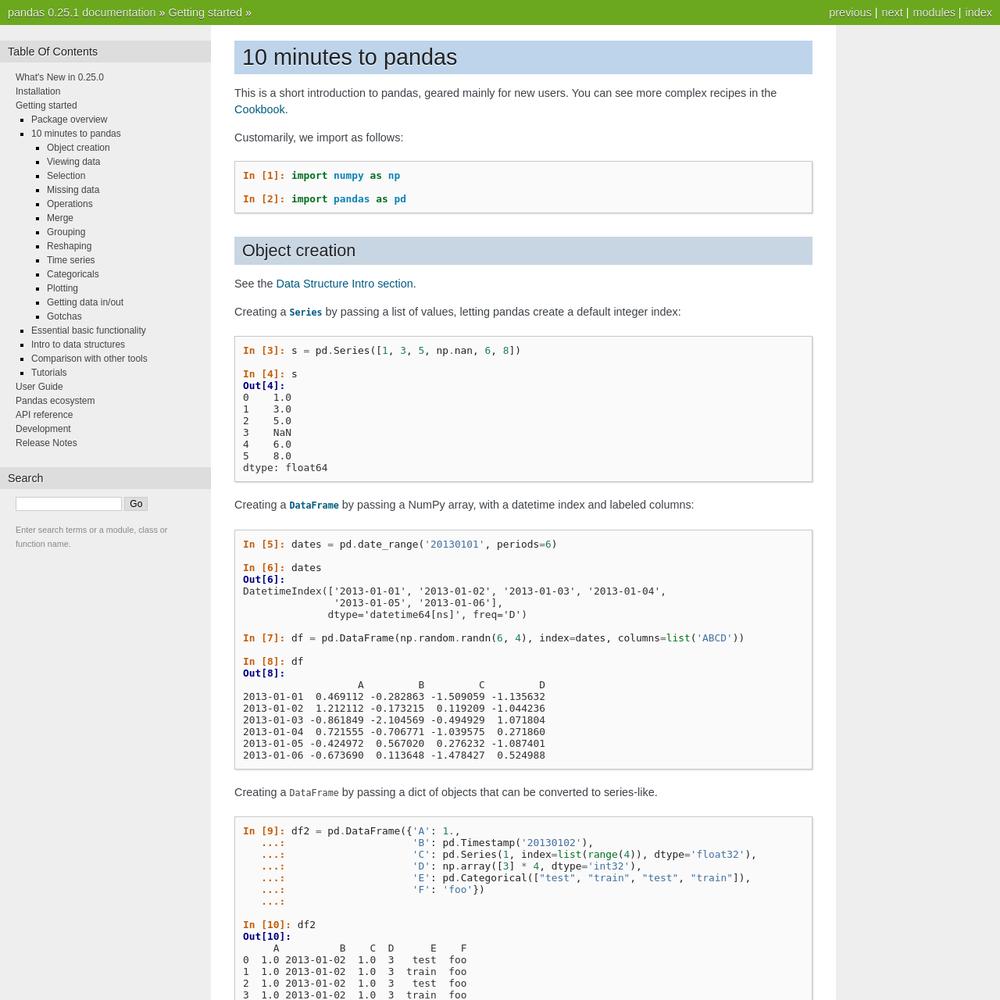Jump to Grouping section
Viewport: 1000px width, 1000px height.
pyautogui.click(x=66, y=232)
